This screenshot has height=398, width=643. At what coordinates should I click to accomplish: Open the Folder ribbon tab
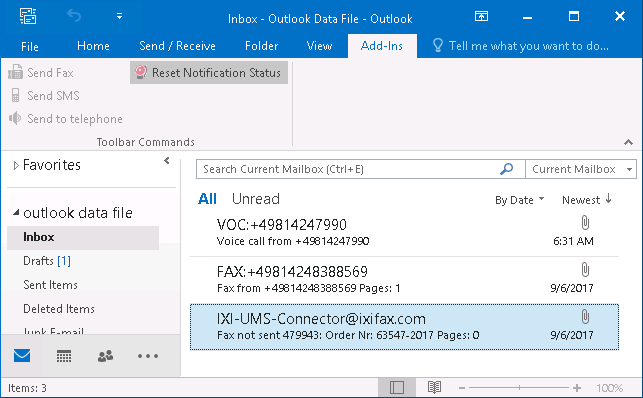tap(261, 46)
